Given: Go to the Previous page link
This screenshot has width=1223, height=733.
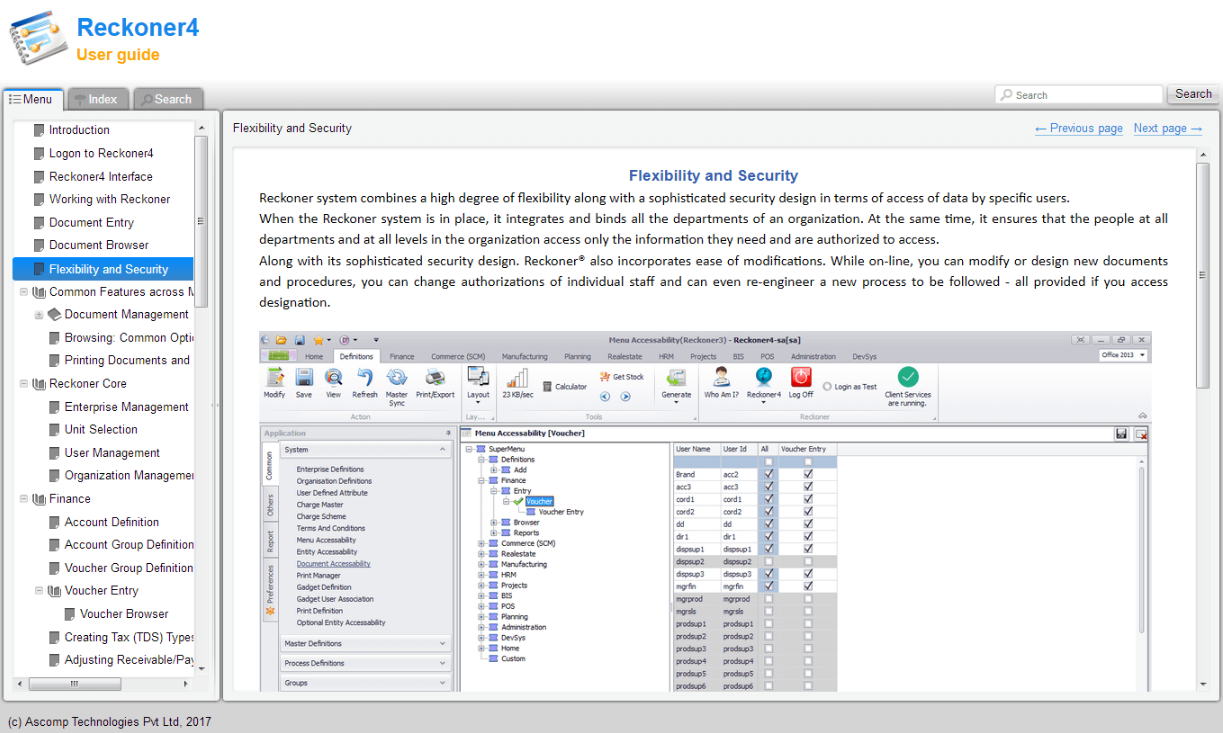Looking at the screenshot, I should tap(1079, 128).
